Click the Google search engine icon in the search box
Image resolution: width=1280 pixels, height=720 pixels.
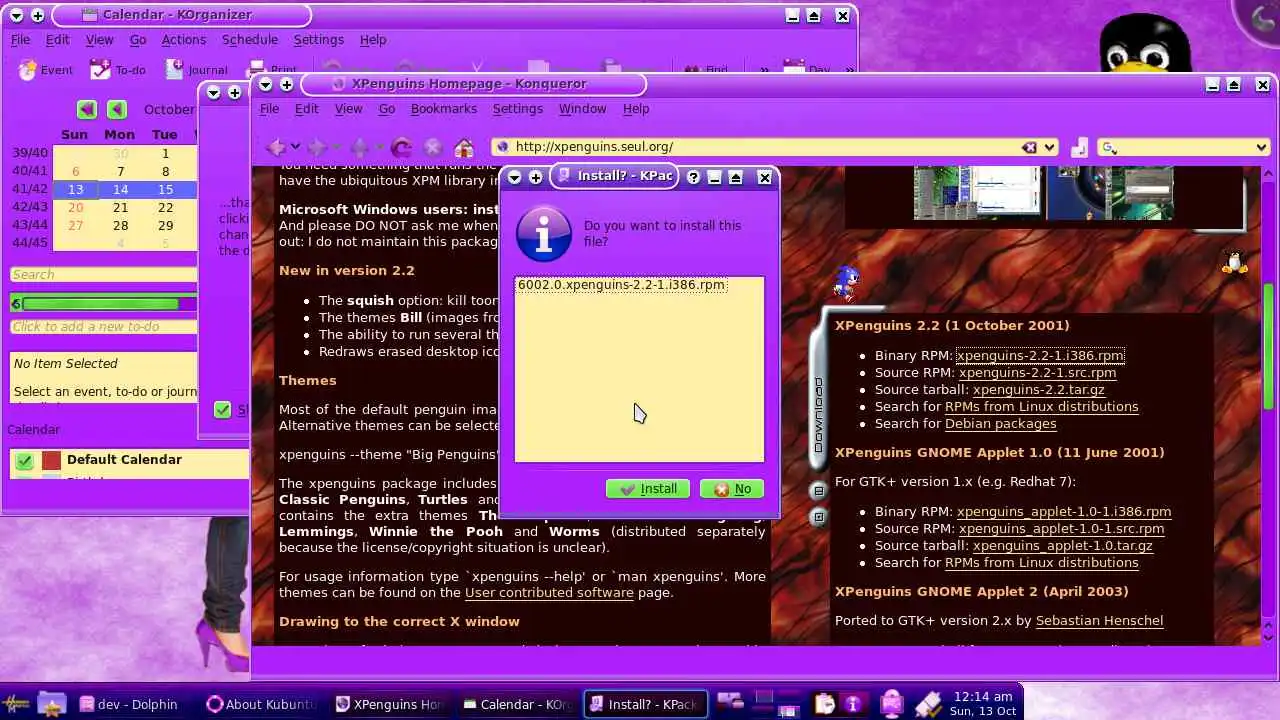(1108, 148)
